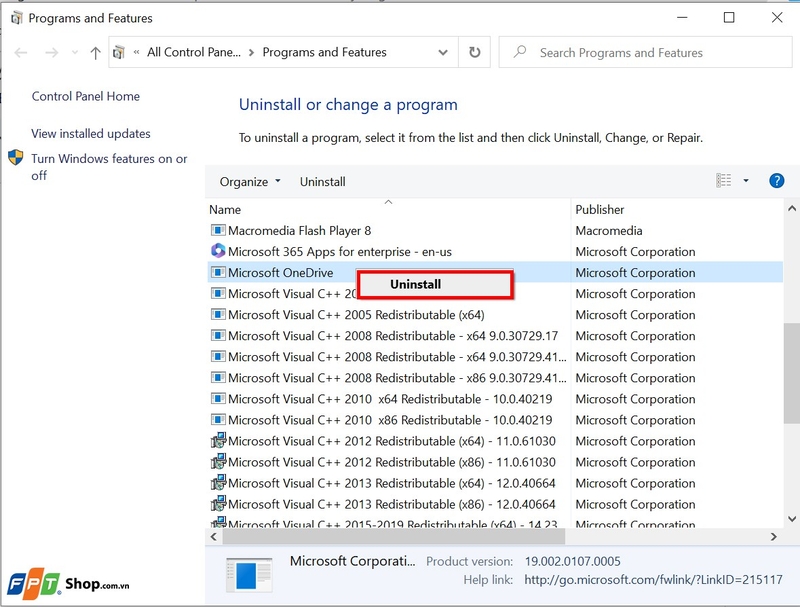
Task: Refresh the Programs and Features list
Action: pyautogui.click(x=474, y=52)
